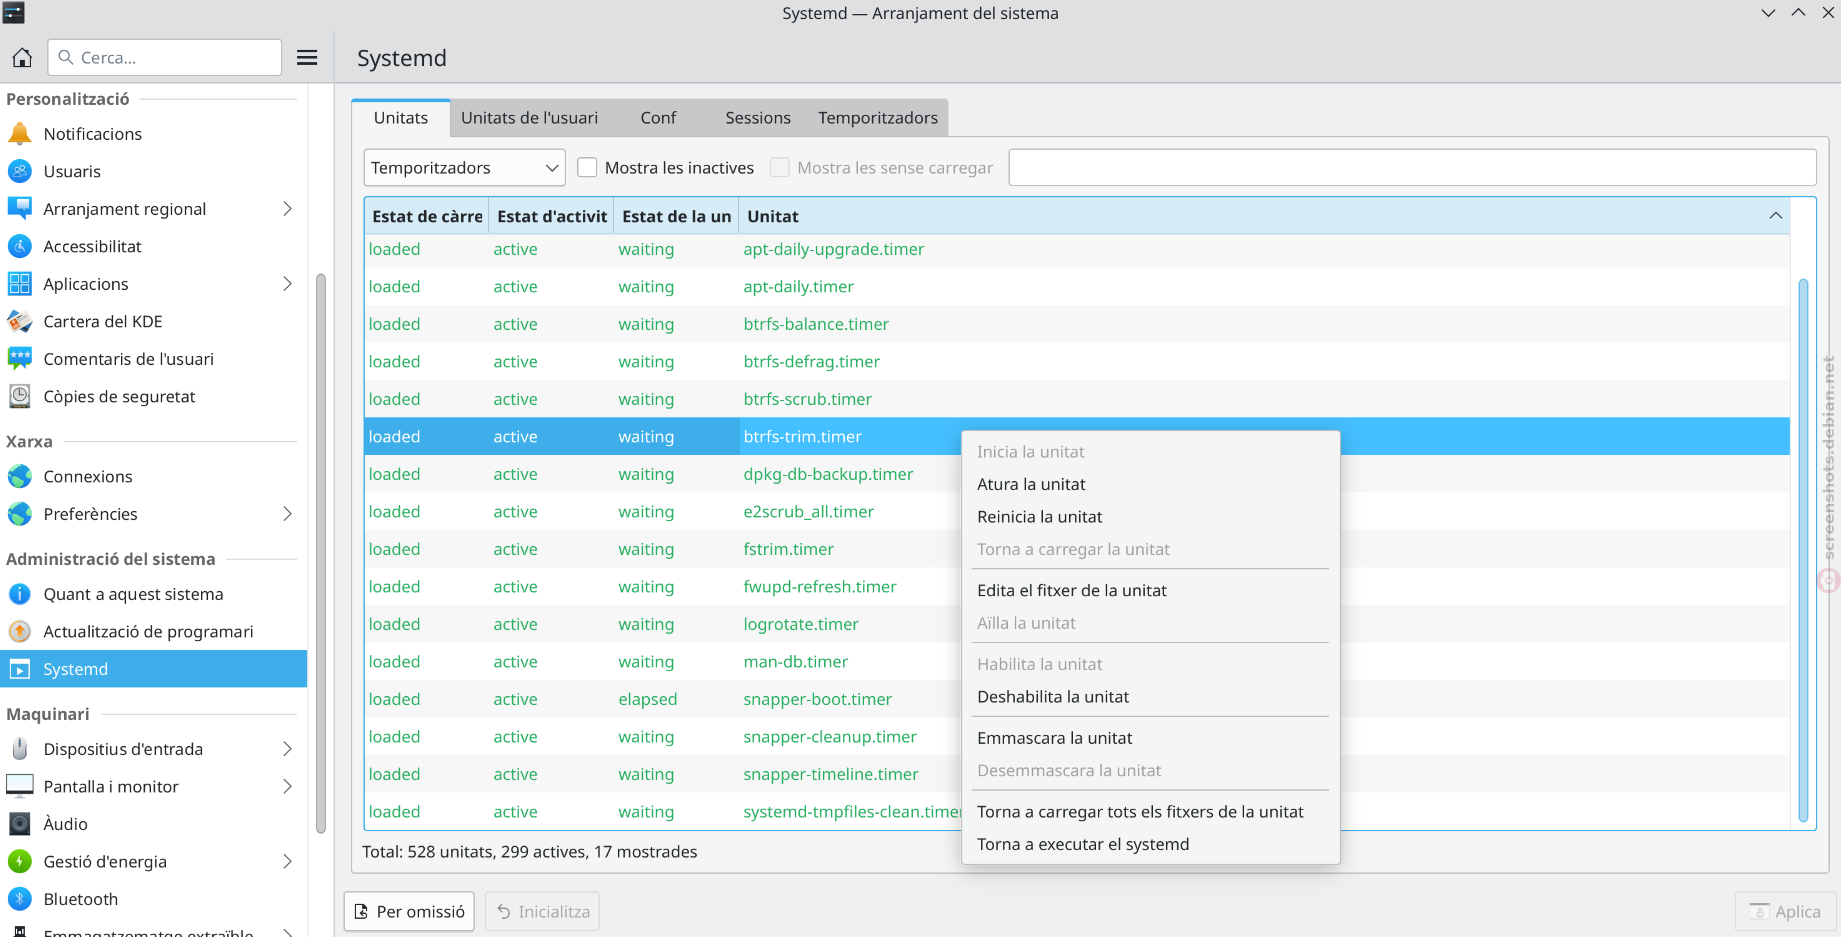Click the Arranjament regional icon

point(20,208)
